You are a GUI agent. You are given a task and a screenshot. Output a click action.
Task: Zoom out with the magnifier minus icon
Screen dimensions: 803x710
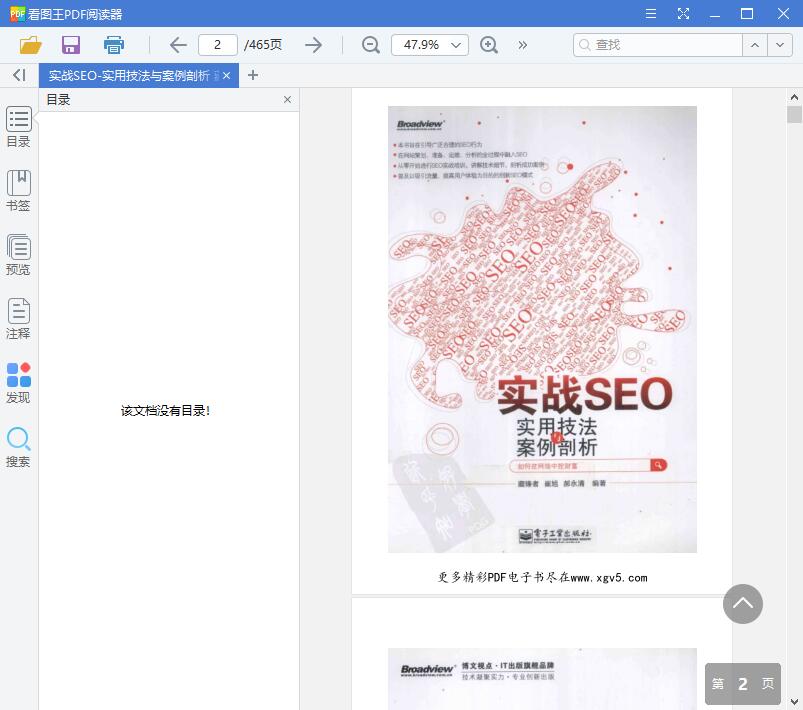[x=369, y=44]
